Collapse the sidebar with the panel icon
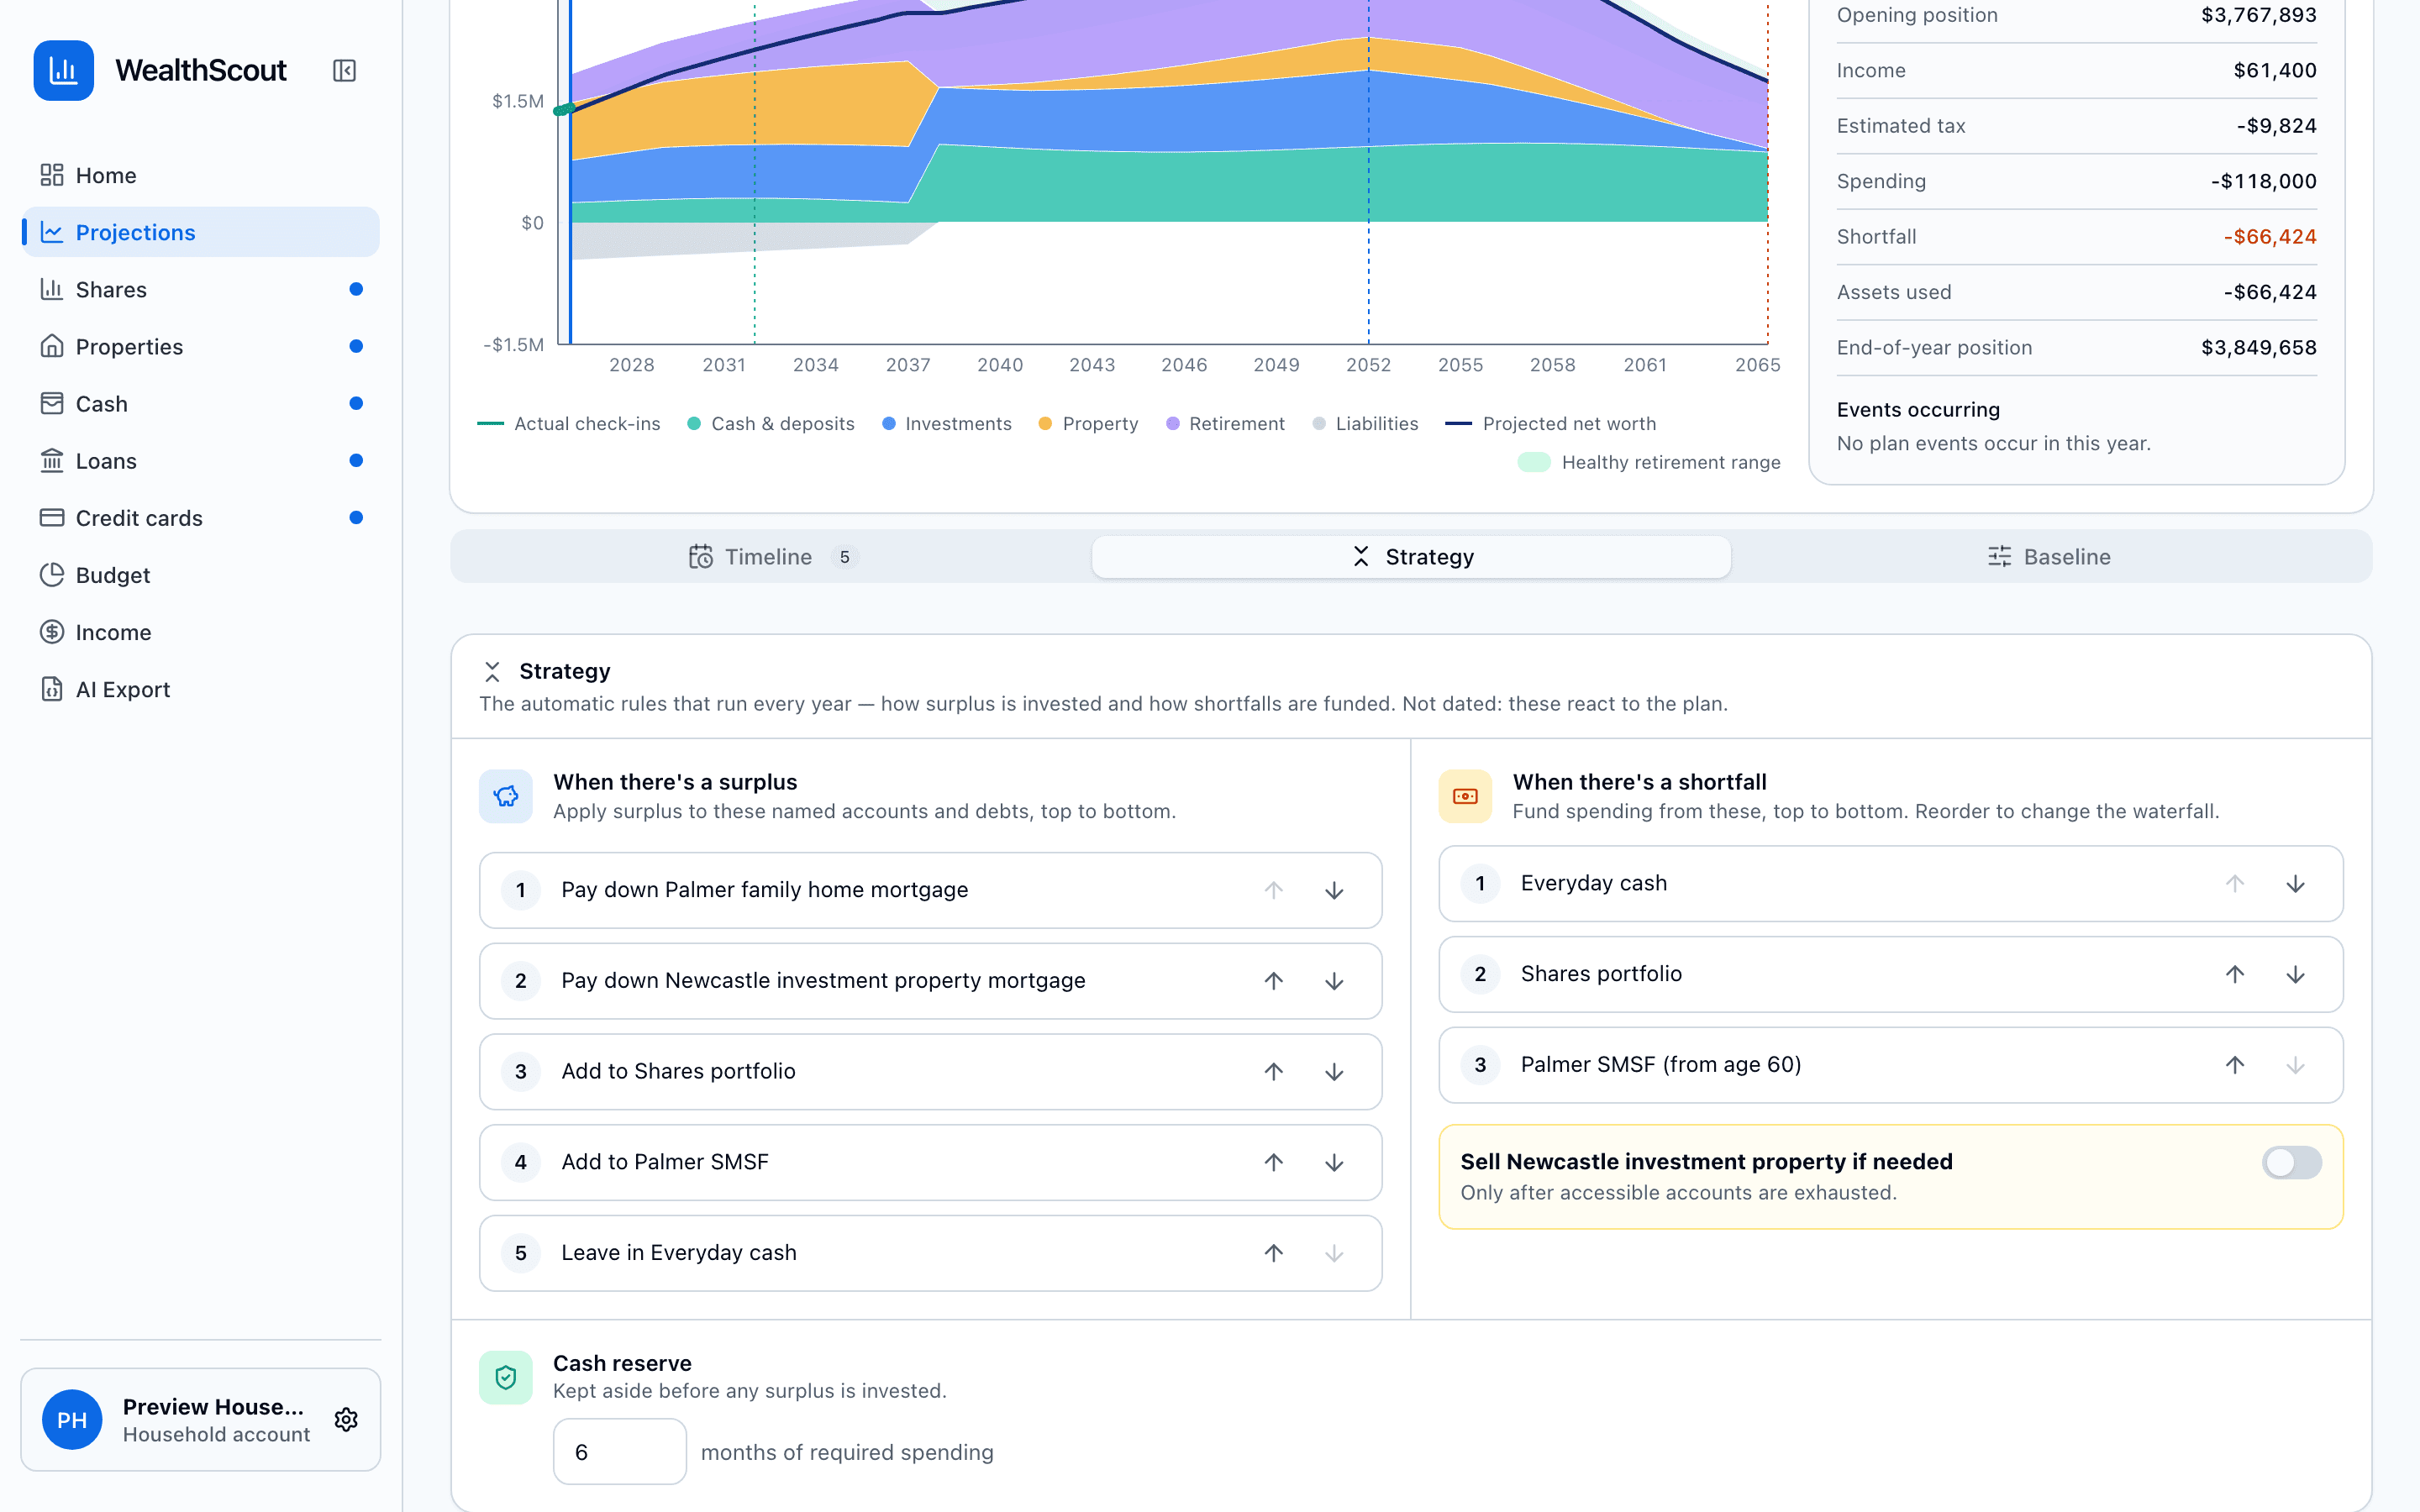 pos(344,71)
